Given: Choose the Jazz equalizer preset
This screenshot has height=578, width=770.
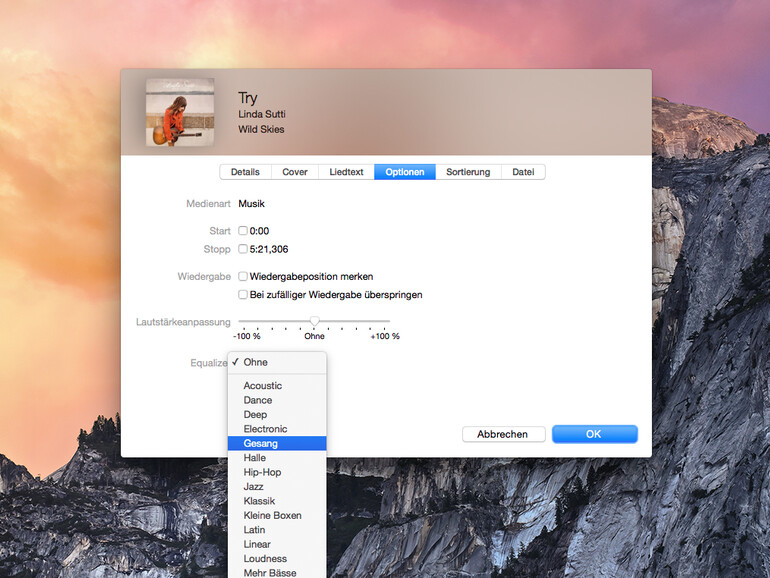Looking at the screenshot, I should (277, 487).
